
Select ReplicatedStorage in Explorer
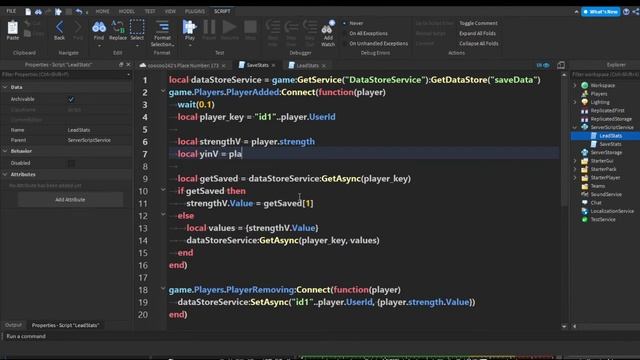(611, 119)
